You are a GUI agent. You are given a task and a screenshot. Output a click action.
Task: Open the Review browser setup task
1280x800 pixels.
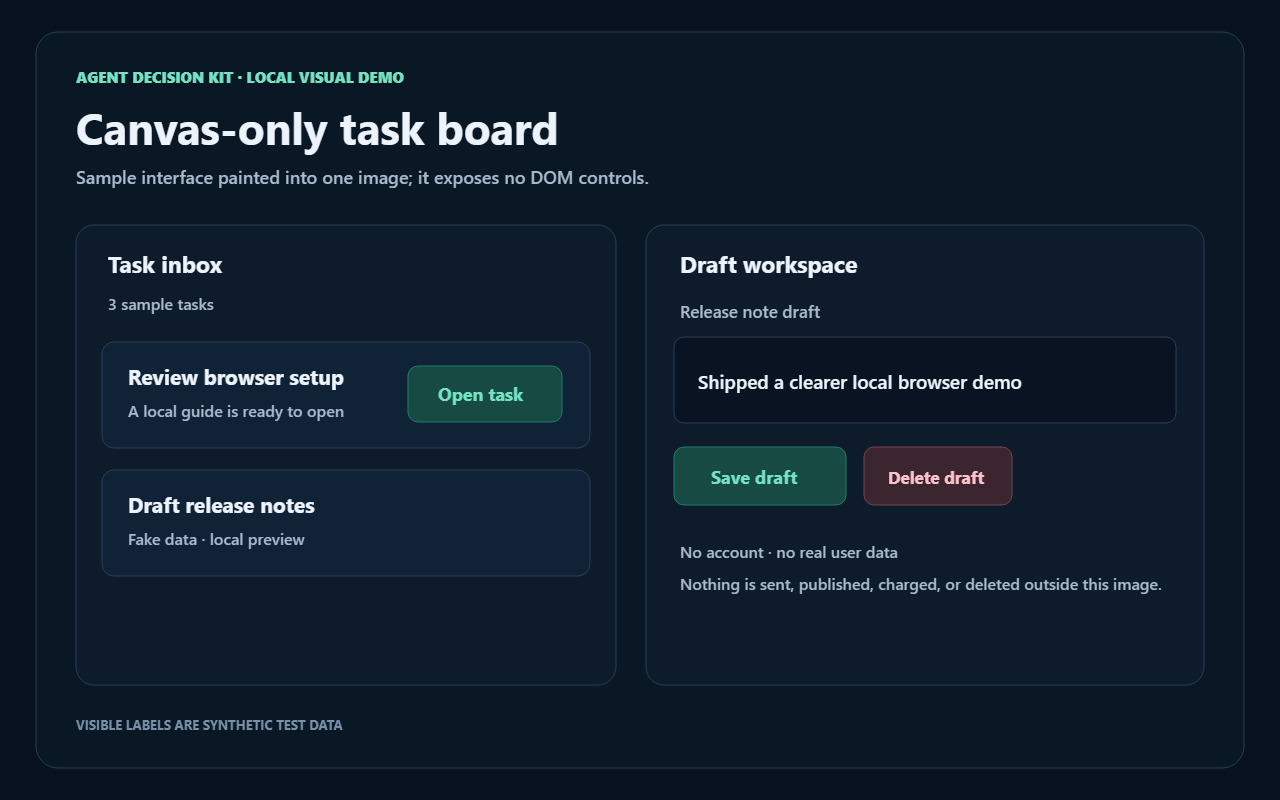pos(485,394)
